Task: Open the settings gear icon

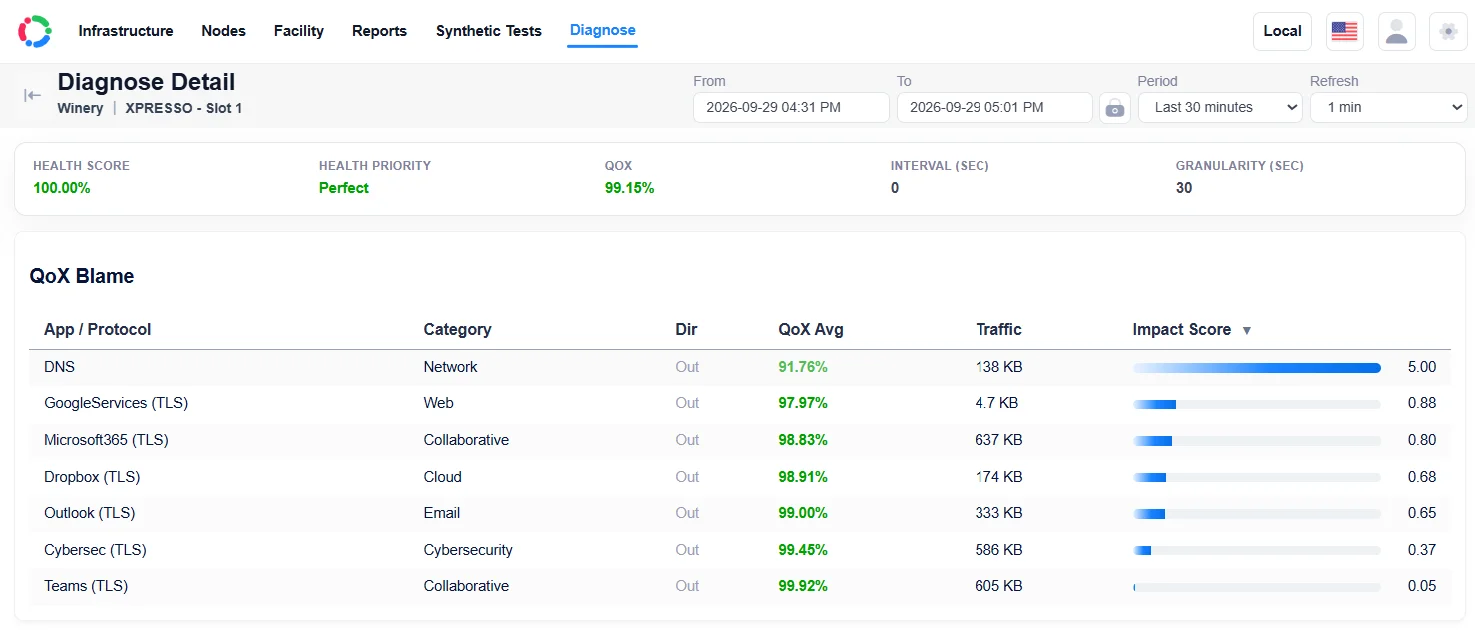Action: (x=1448, y=31)
